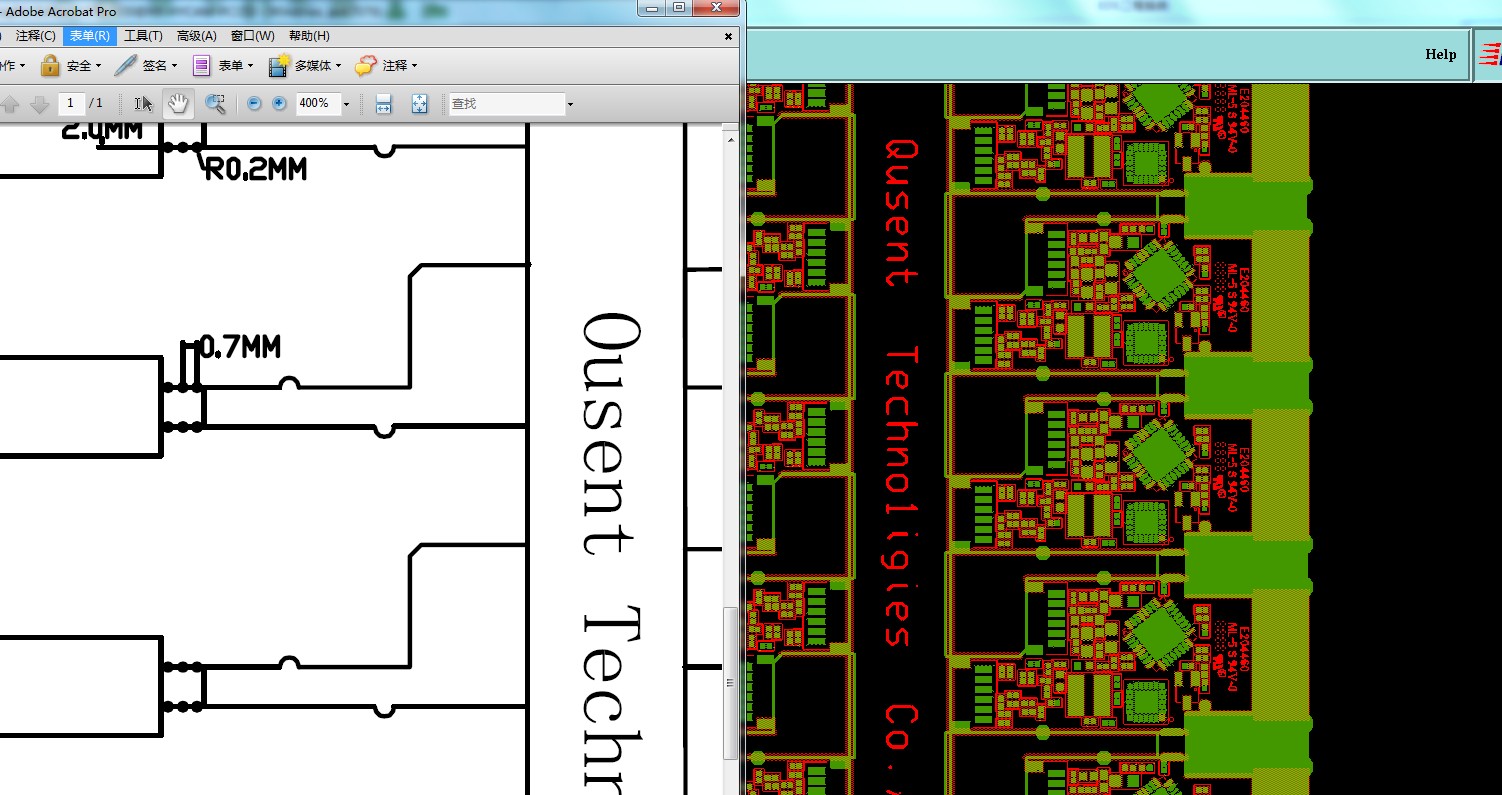Zoom in with the plus button
Screen dimensions: 1502x795
(x=279, y=104)
